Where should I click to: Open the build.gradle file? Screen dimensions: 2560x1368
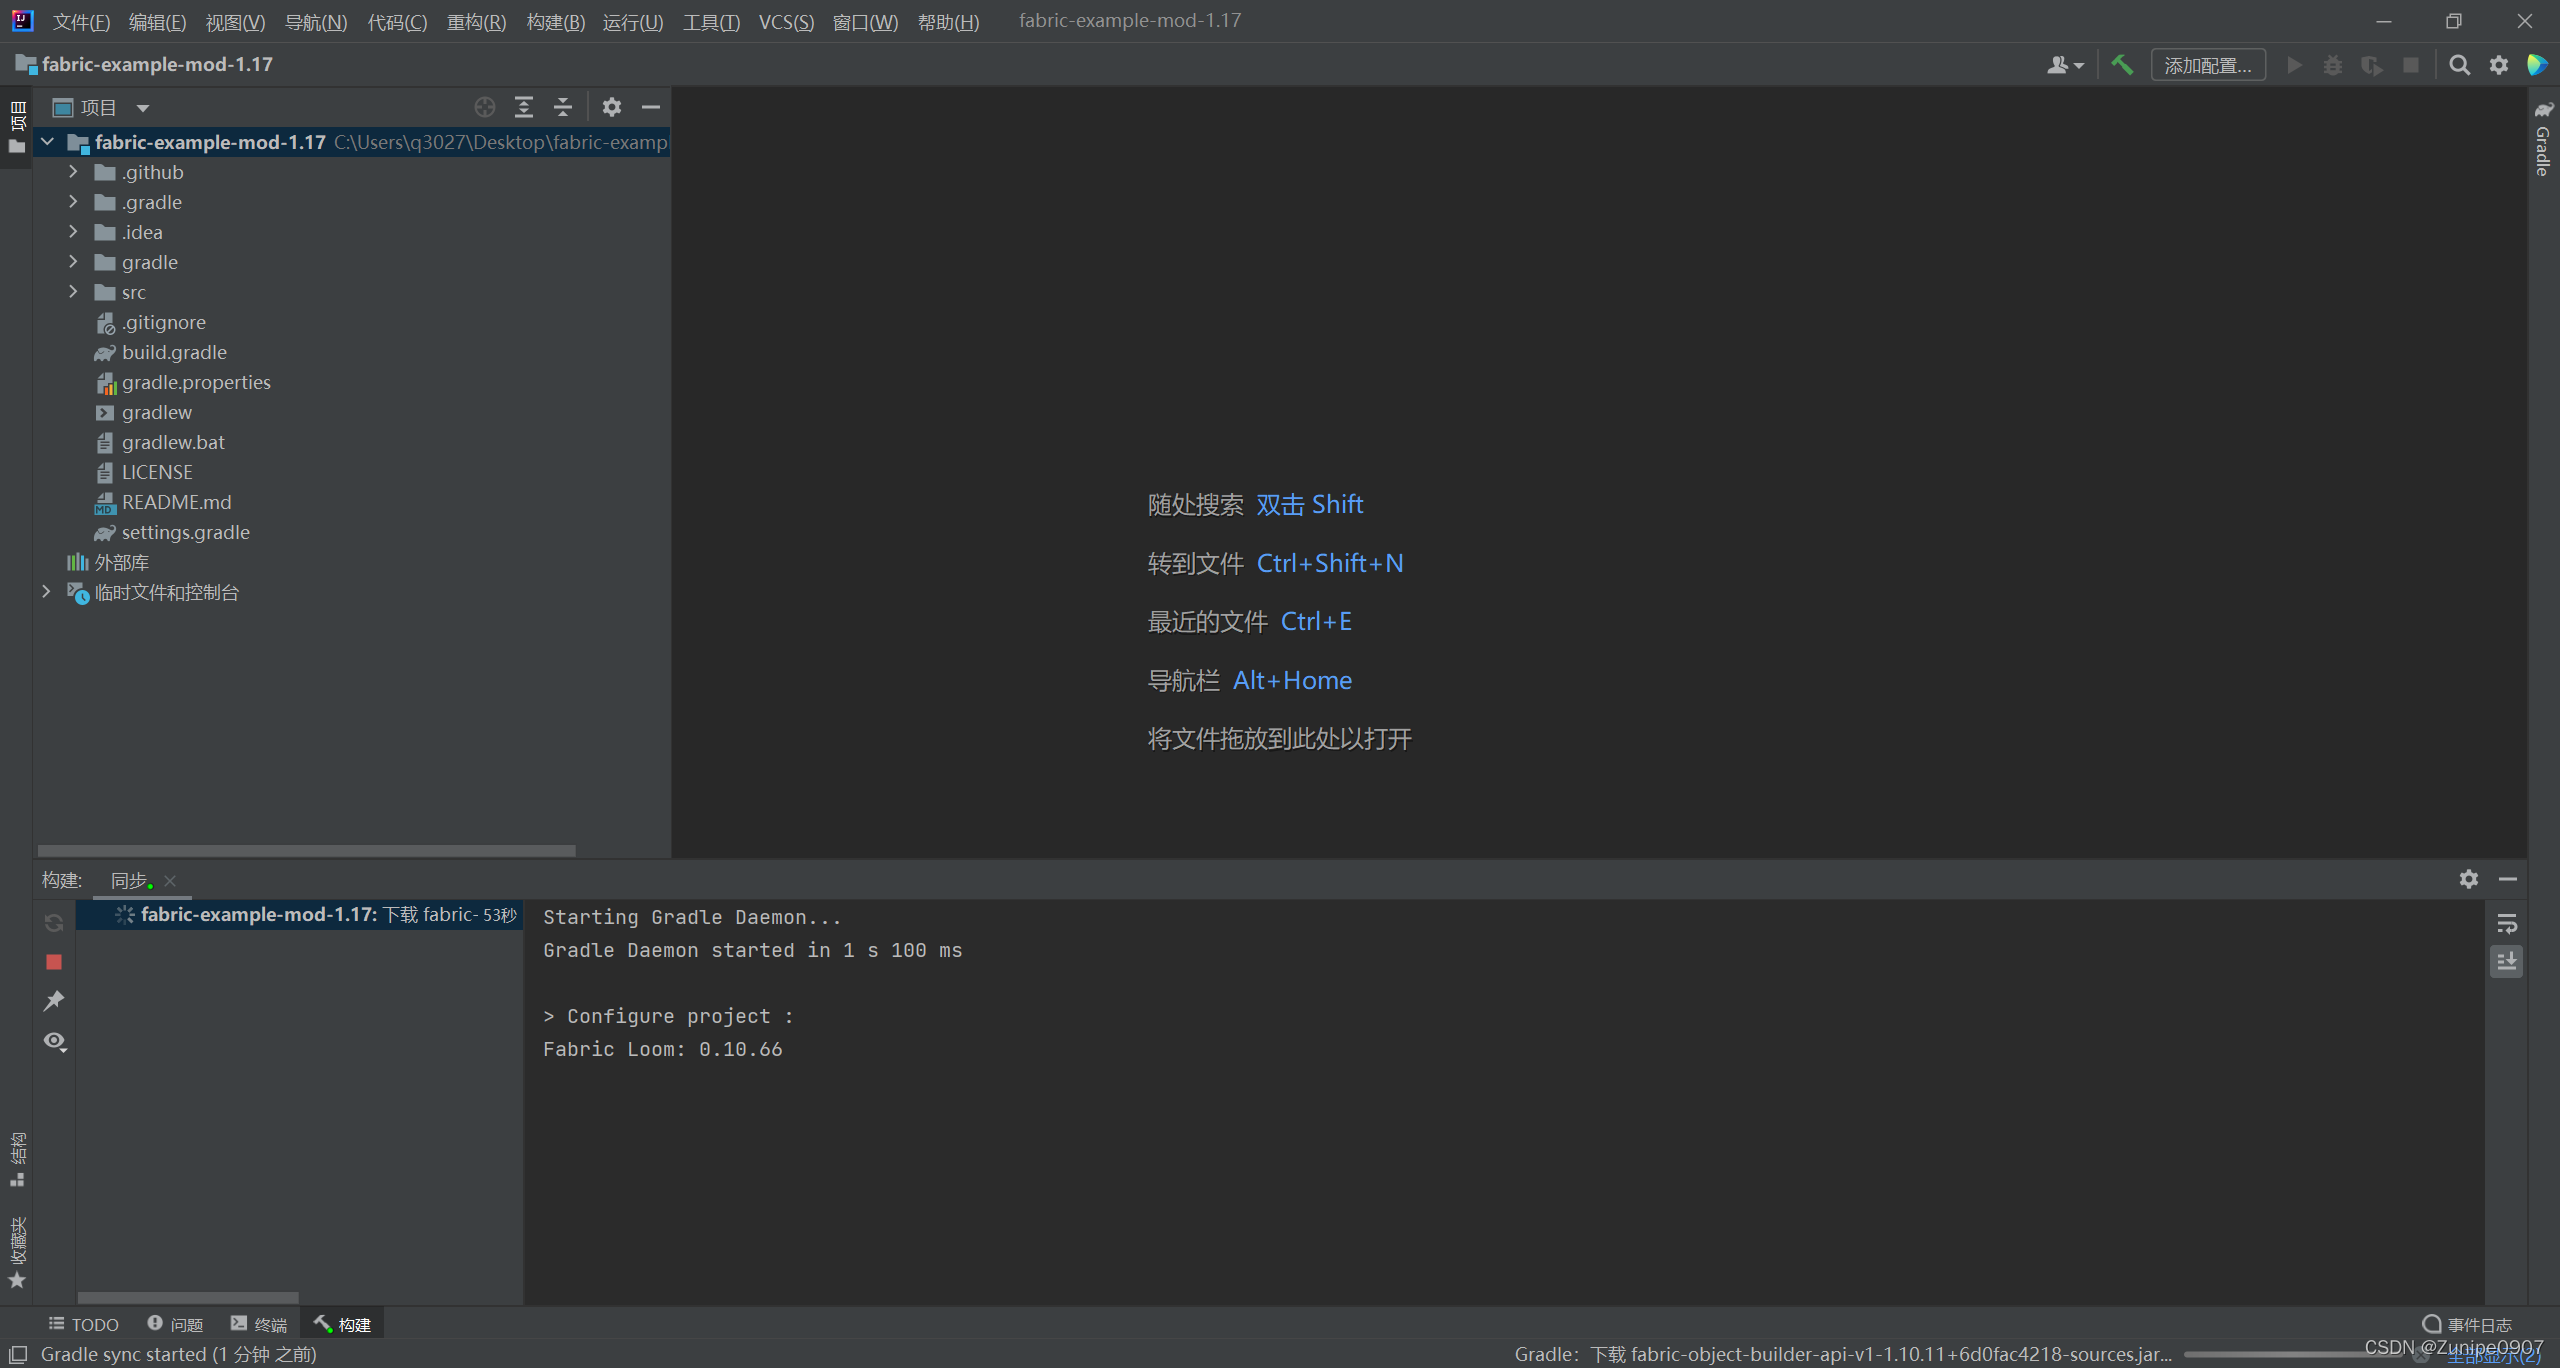point(174,352)
